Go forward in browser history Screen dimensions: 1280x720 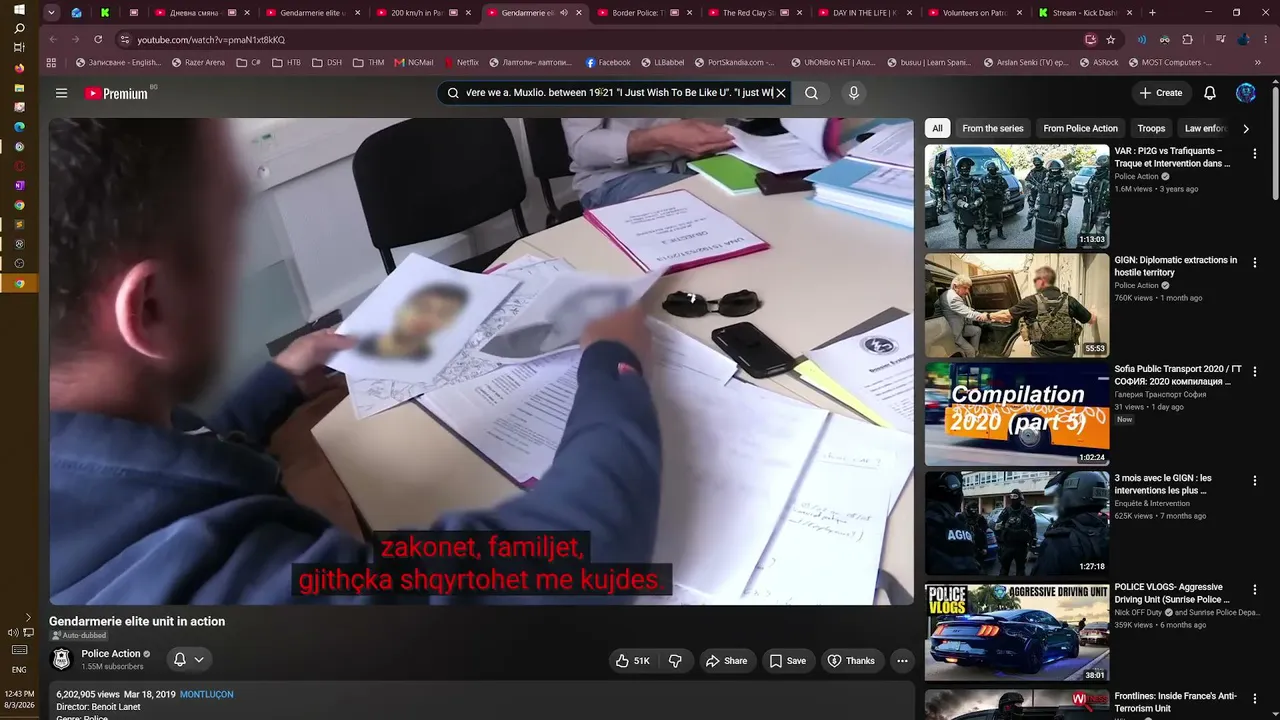75,40
